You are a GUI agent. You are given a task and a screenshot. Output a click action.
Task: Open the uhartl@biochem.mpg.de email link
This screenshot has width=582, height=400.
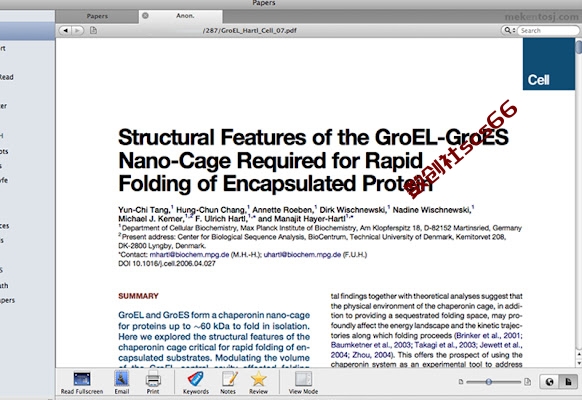pos(302,255)
